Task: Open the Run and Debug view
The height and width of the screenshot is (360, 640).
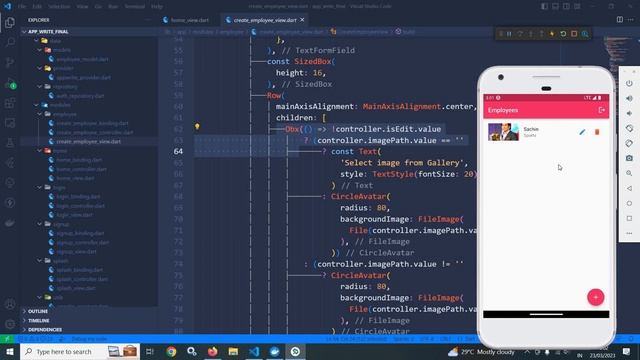Action: (x=10, y=83)
